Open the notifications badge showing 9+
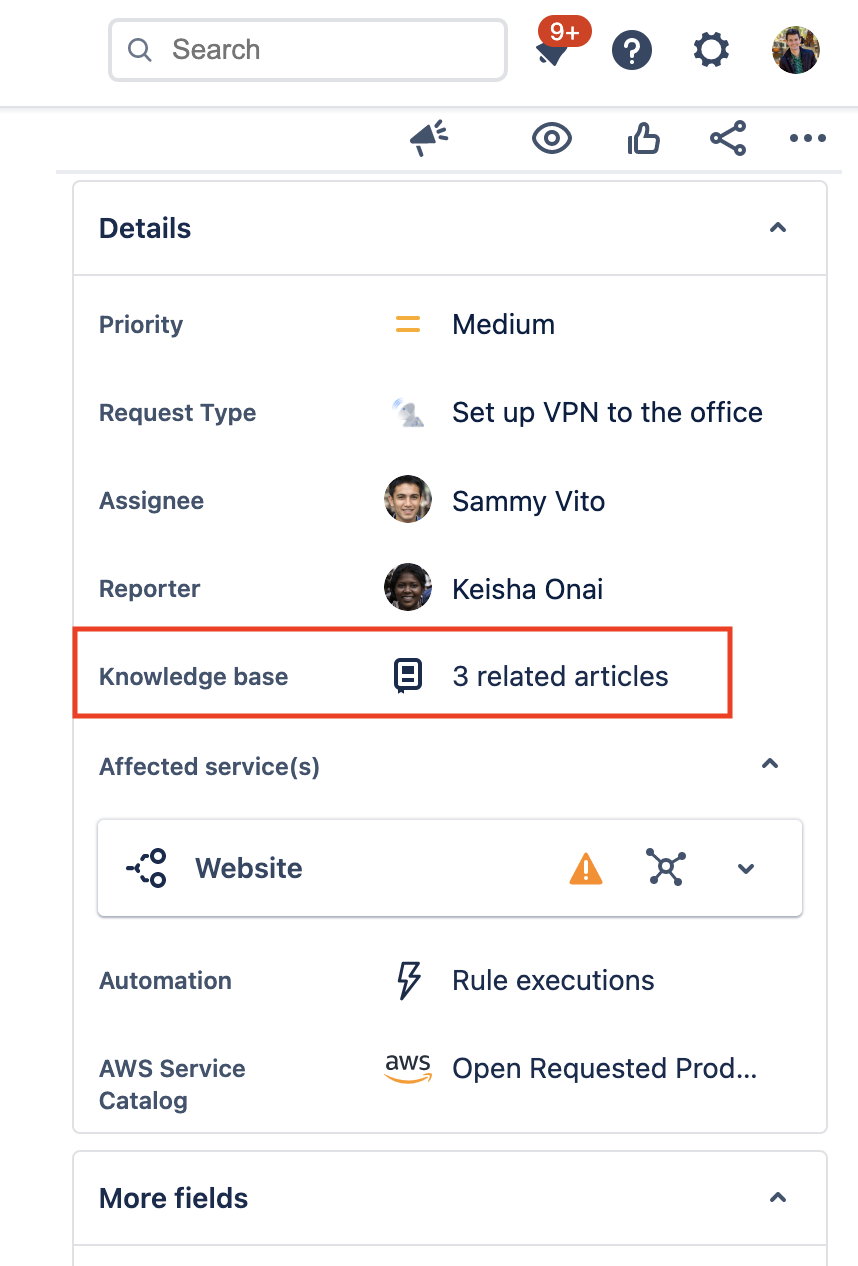Image resolution: width=858 pixels, height=1266 pixels. coord(562,32)
